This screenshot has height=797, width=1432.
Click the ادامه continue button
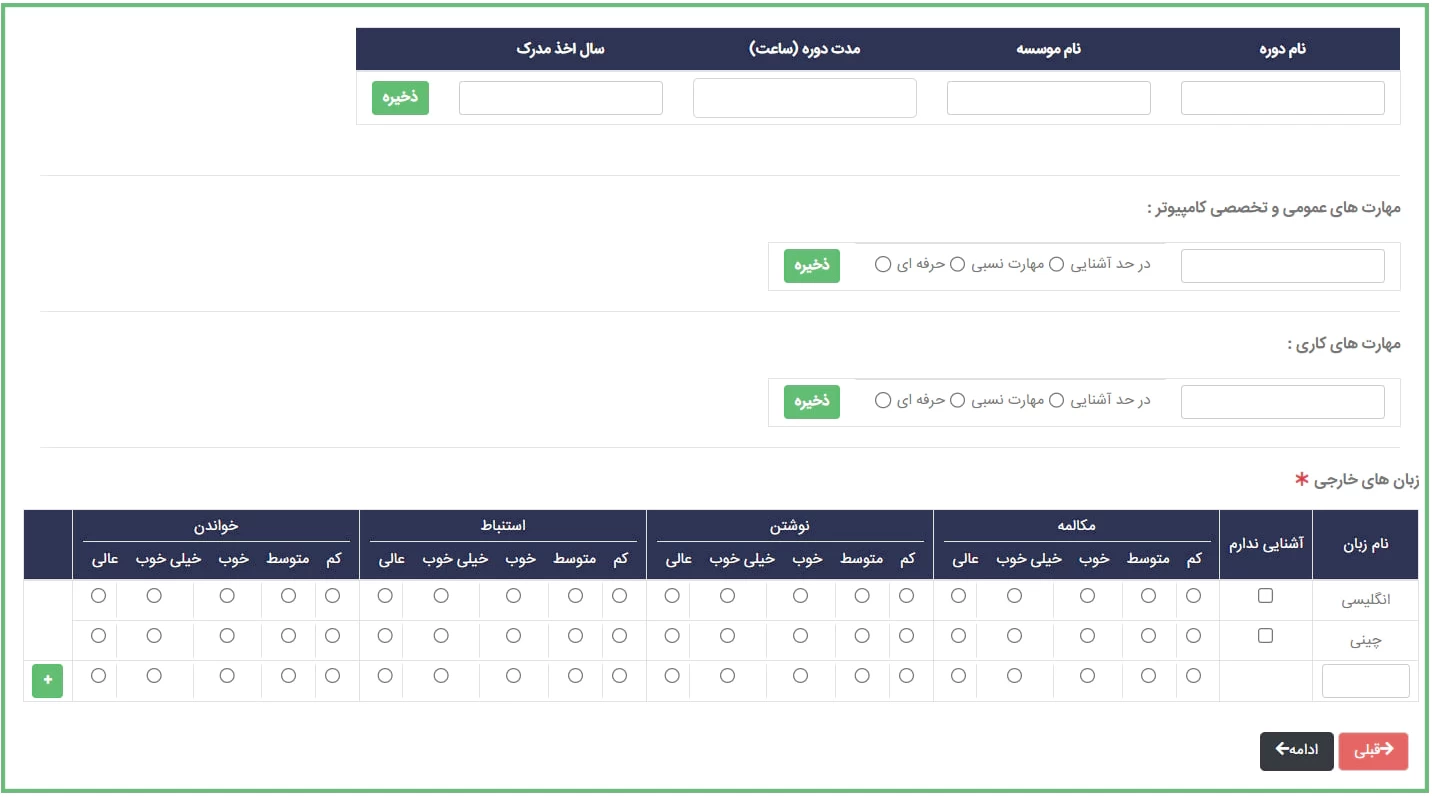1296,751
